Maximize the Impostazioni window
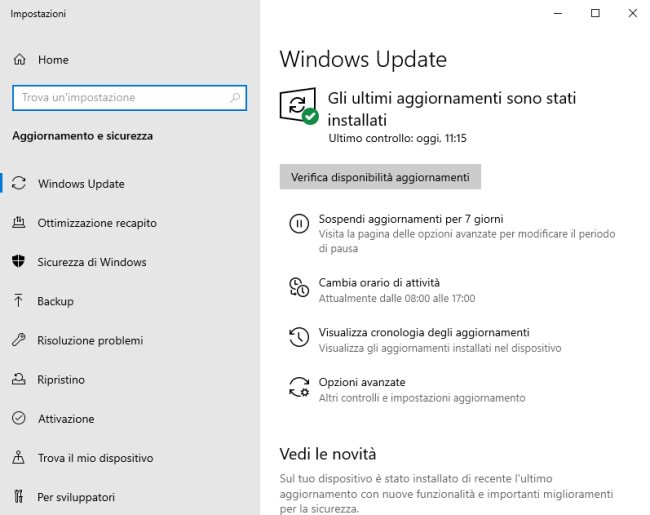This screenshot has width=650, height=515. pyautogui.click(x=595, y=13)
